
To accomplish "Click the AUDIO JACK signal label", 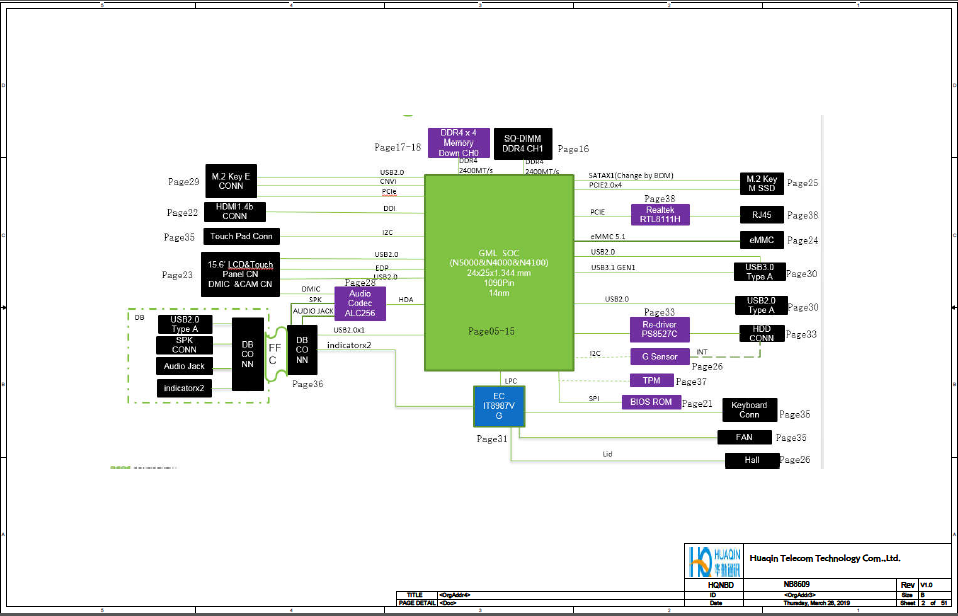I will tap(313, 311).
